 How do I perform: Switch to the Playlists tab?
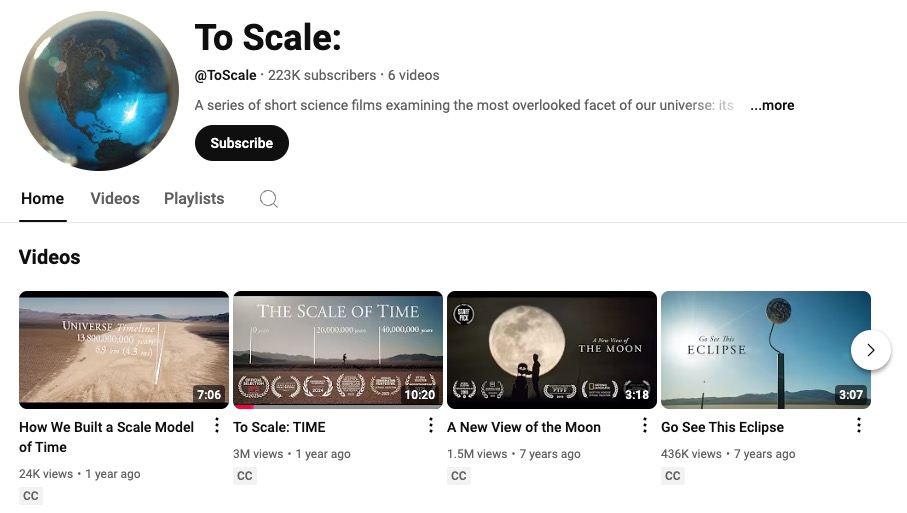(x=194, y=199)
